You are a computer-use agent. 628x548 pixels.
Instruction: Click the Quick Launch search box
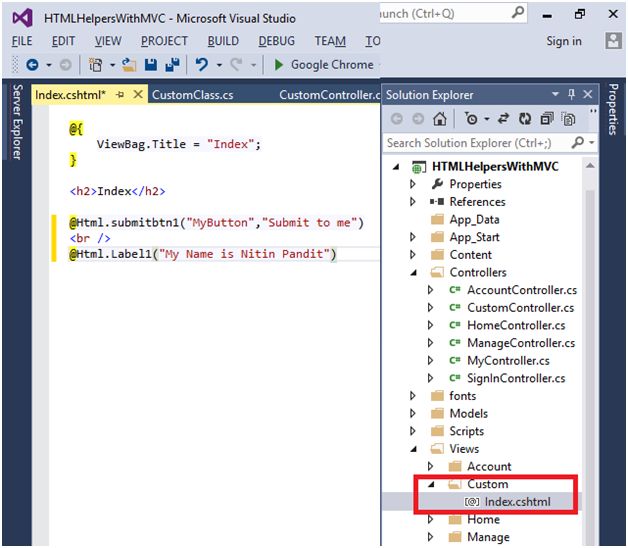[452, 13]
